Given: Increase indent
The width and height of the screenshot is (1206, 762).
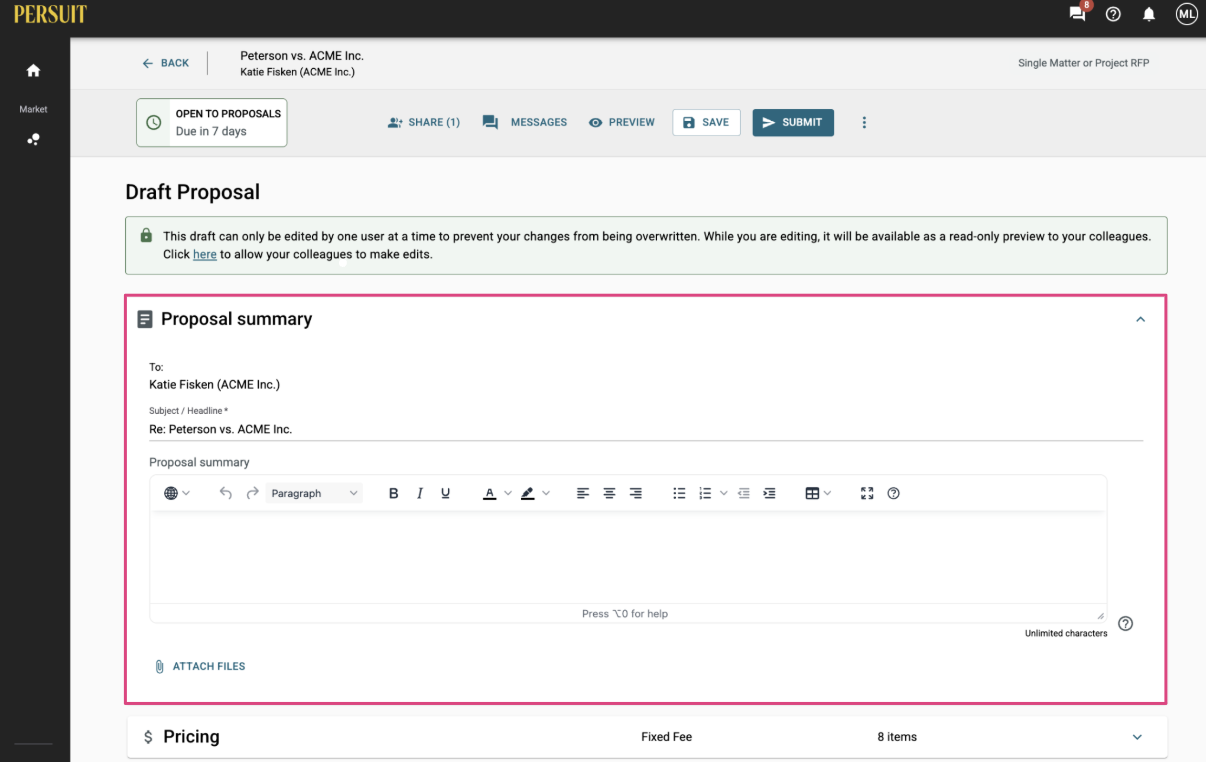Looking at the screenshot, I should 769,493.
